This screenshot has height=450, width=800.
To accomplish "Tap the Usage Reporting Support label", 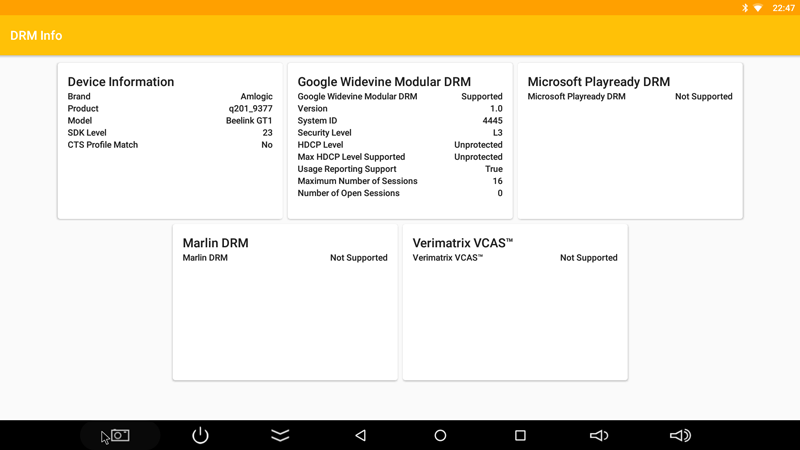I will [347, 169].
